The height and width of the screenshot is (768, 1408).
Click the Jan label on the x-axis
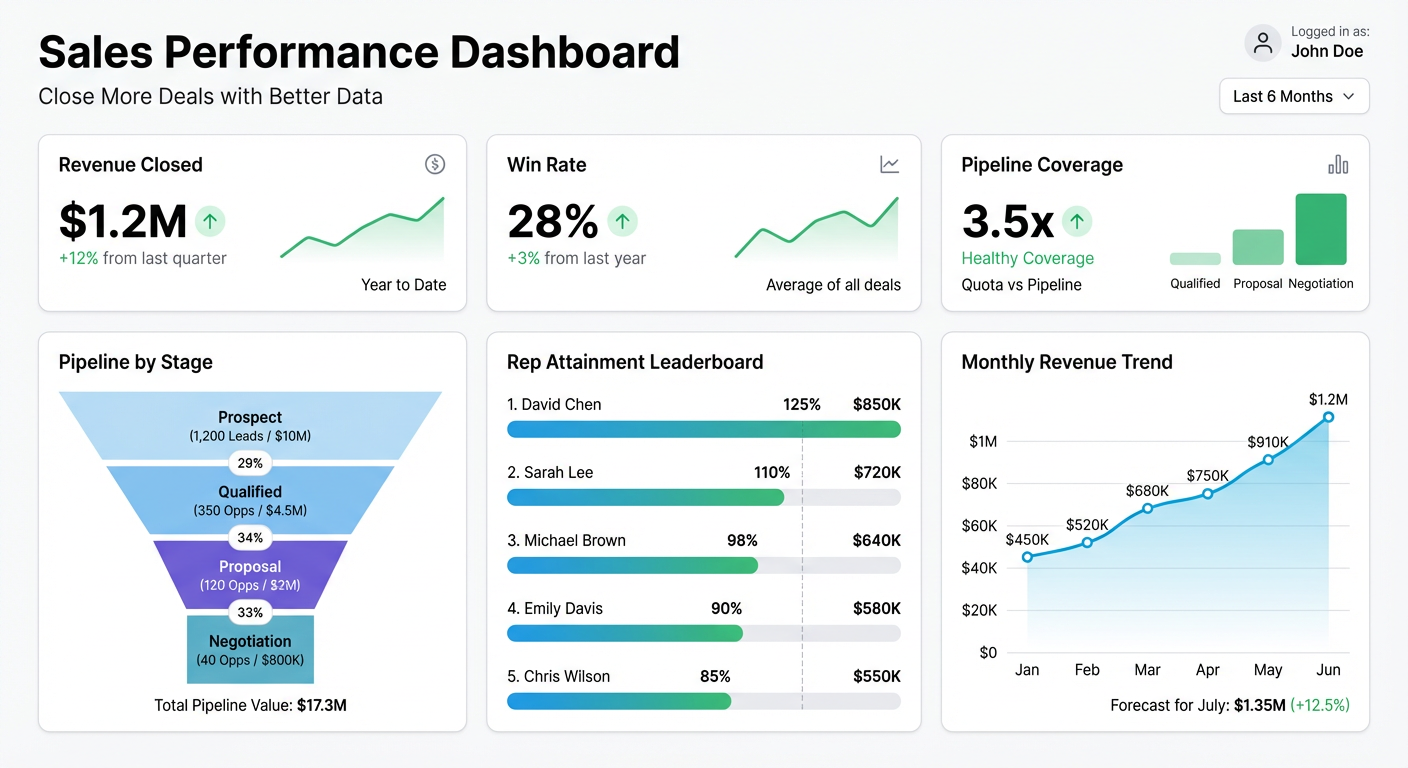pyautogui.click(x=1027, y=670)
